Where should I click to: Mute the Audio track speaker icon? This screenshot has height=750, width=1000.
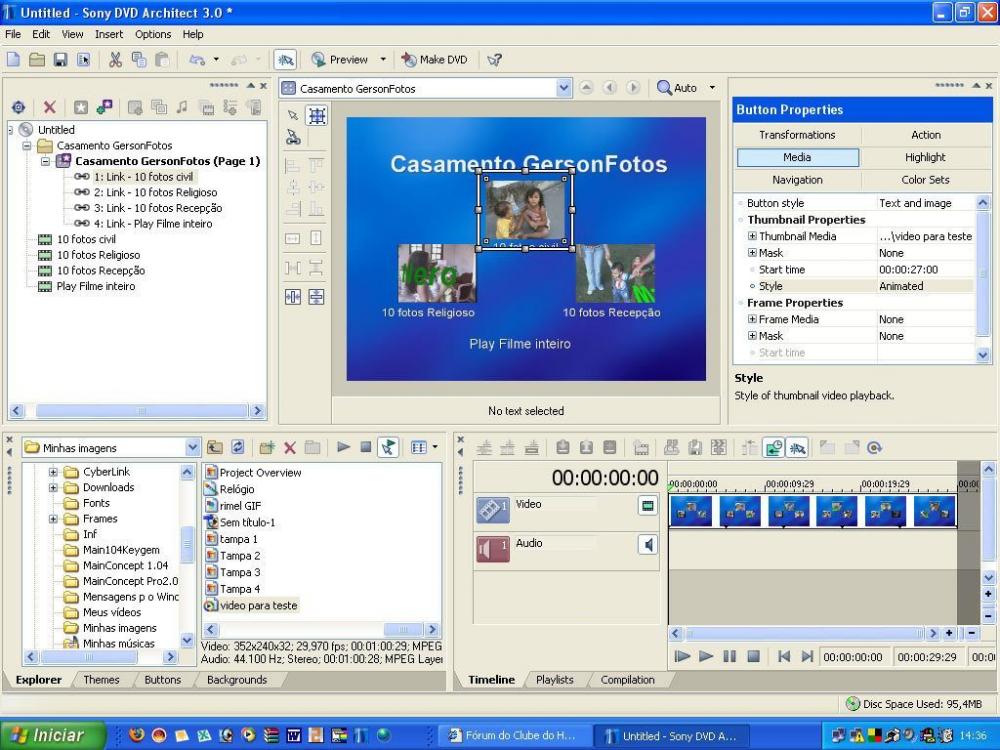[x=648, y=544]
